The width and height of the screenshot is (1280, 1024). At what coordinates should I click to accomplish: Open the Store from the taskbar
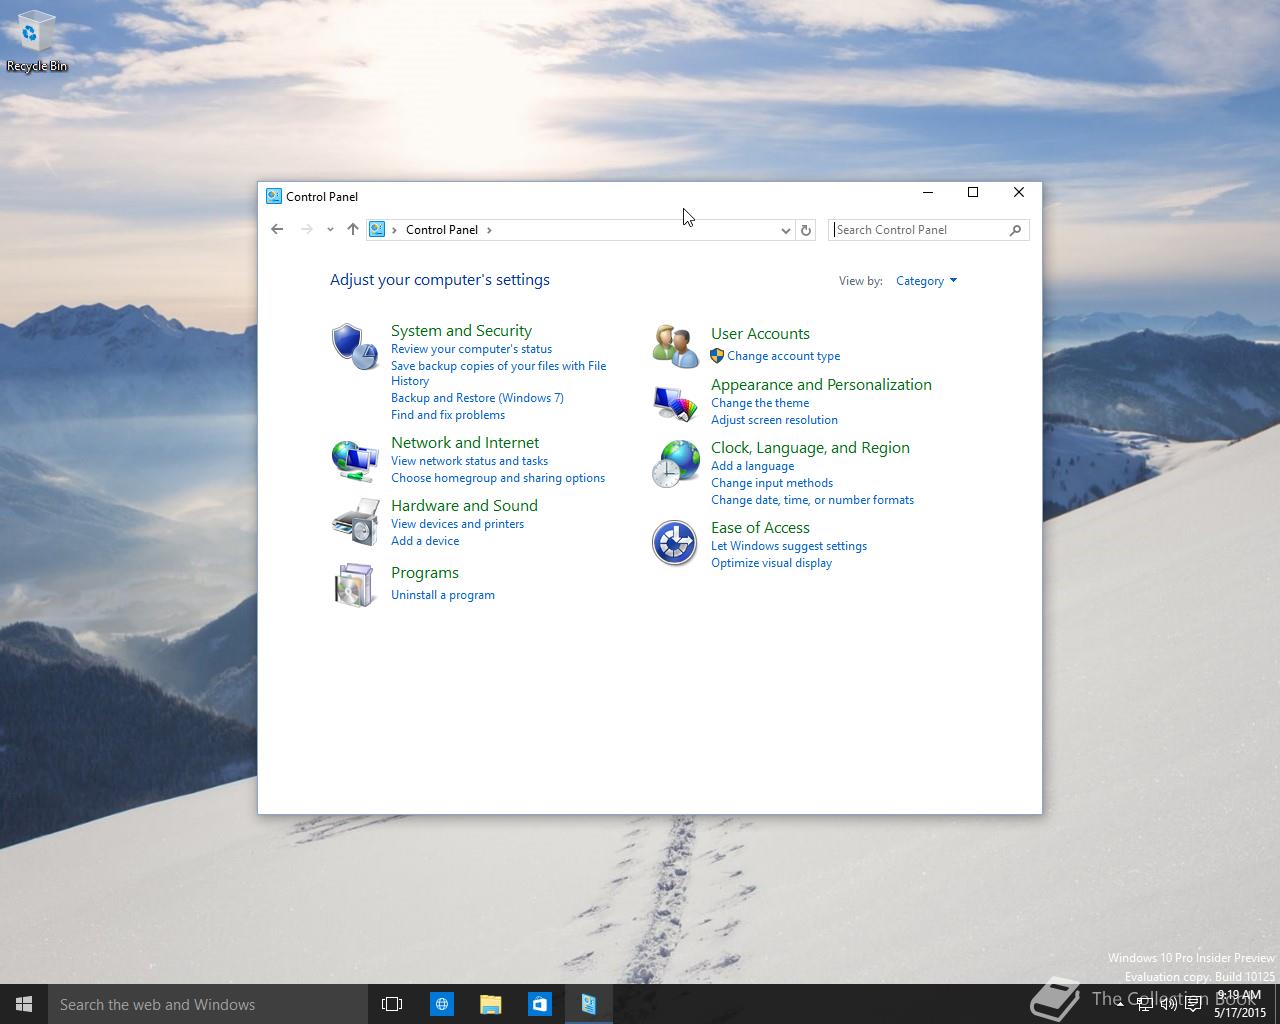coord(539,1004)
